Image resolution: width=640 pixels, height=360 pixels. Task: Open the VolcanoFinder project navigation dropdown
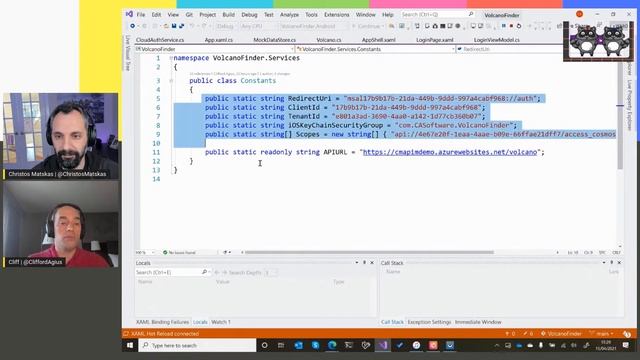tap(214, 49)
